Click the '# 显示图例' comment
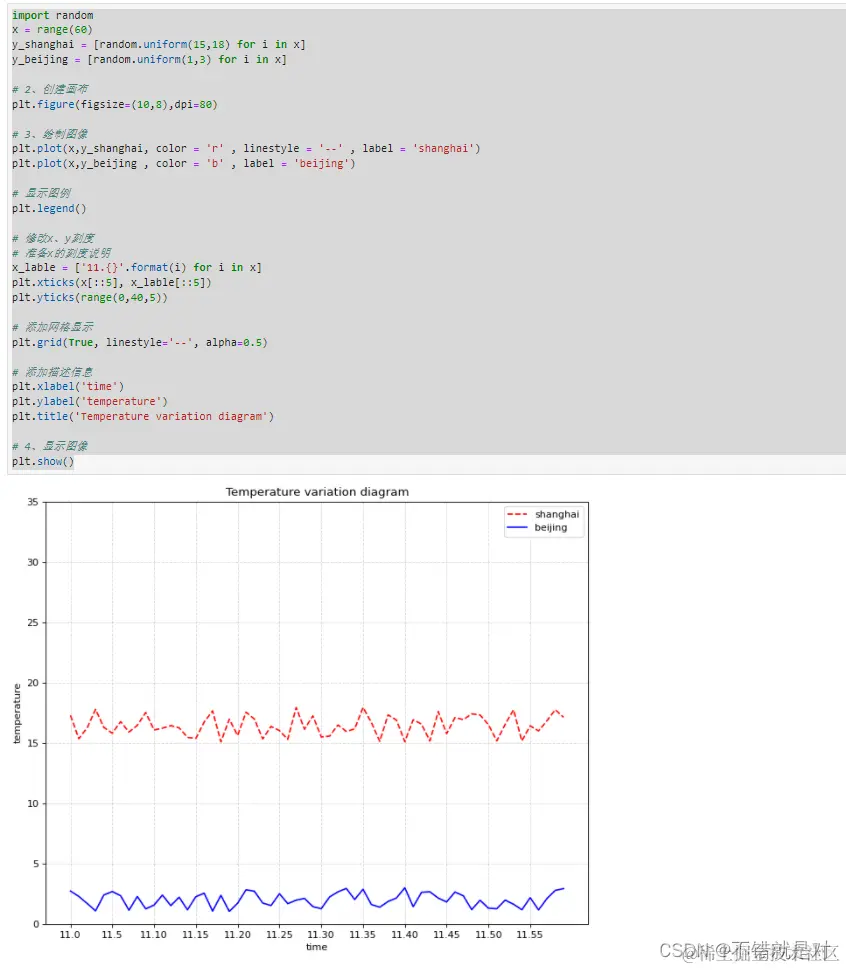 tap(41, 193)
